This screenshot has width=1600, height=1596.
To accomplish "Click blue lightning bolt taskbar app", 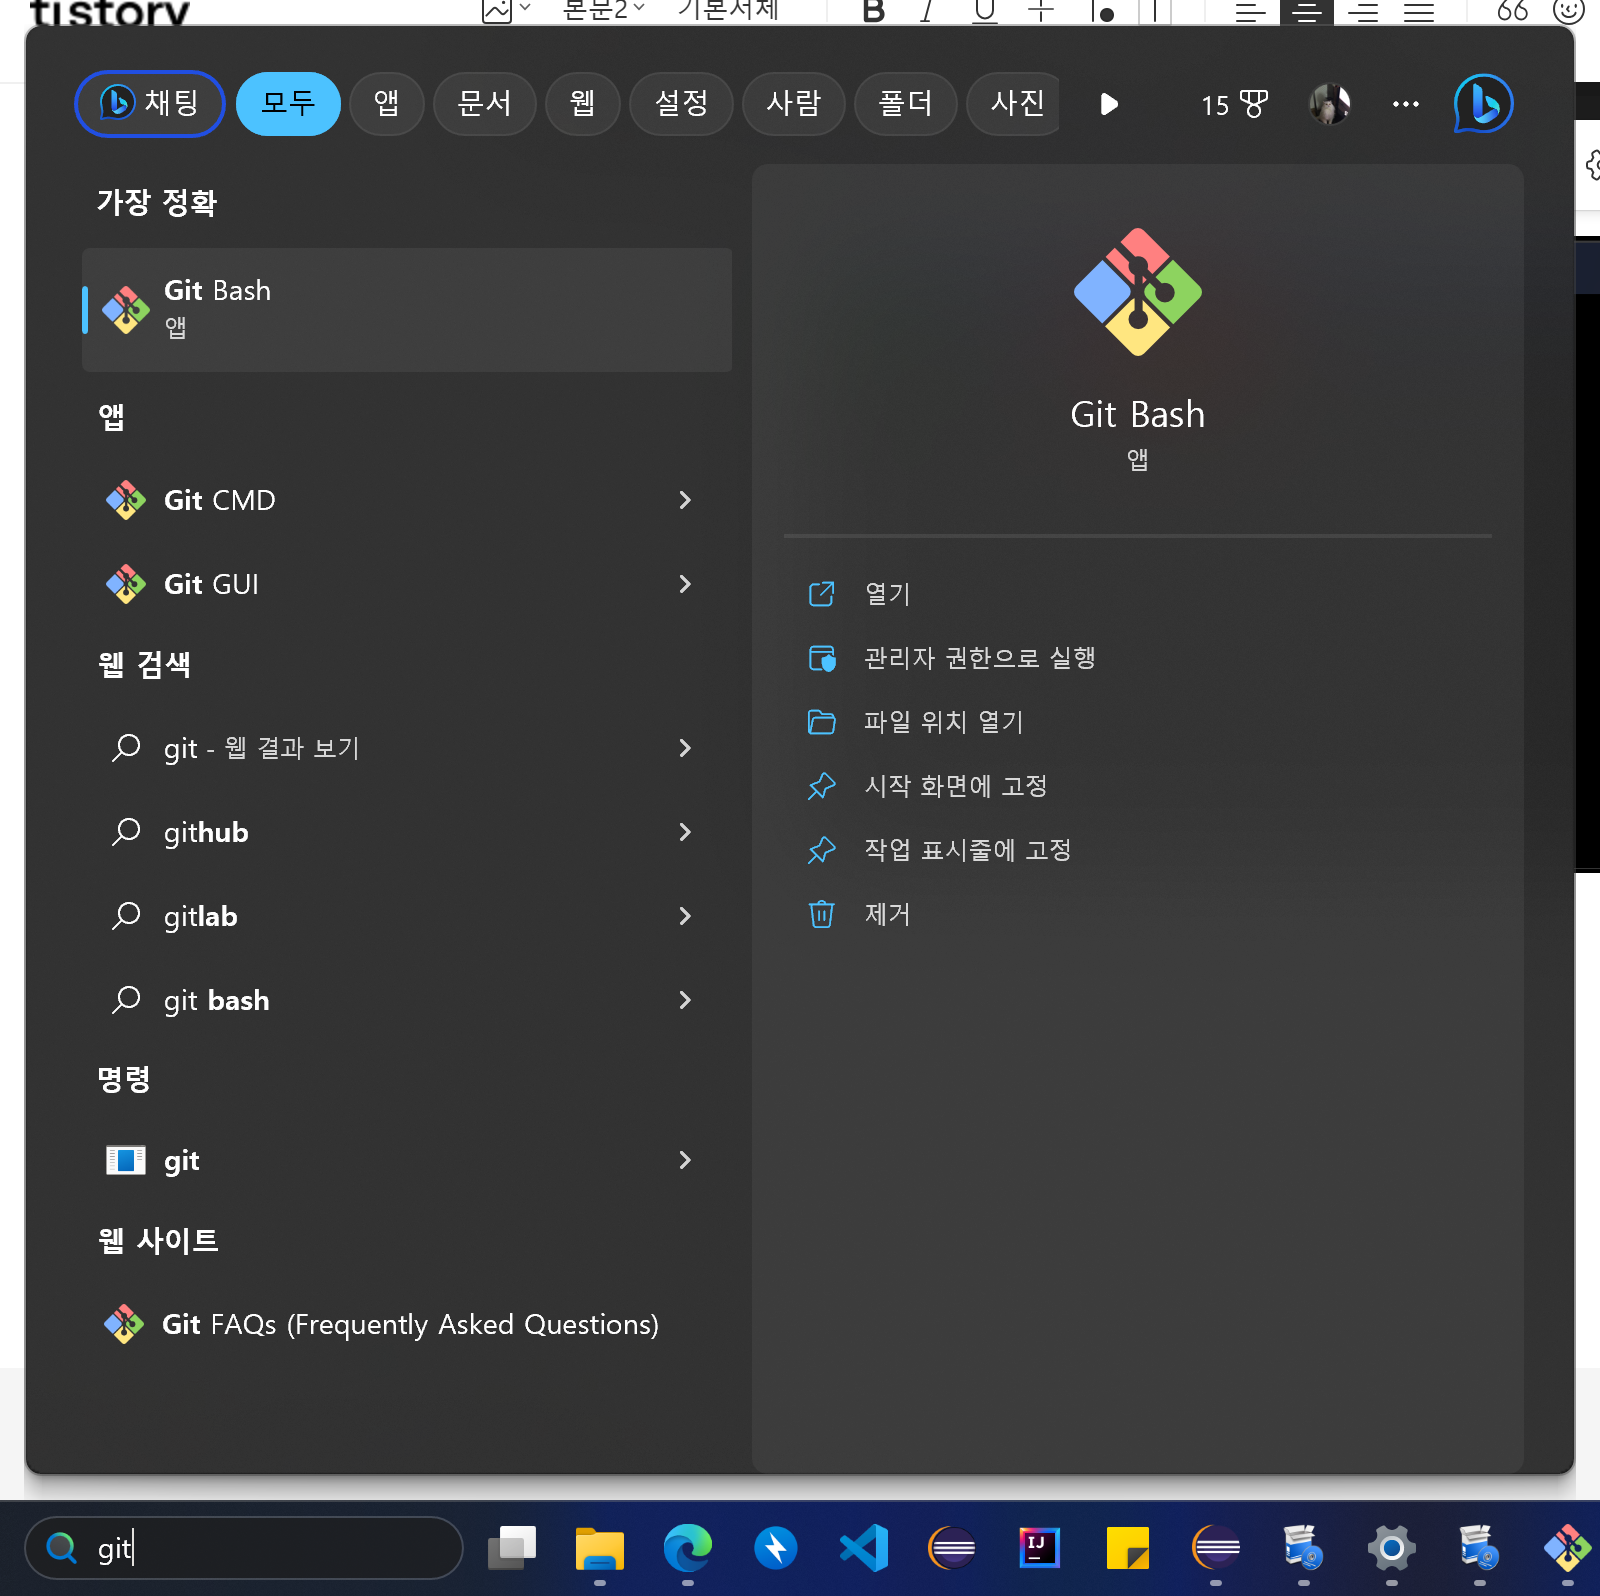I will [776, 1548].
